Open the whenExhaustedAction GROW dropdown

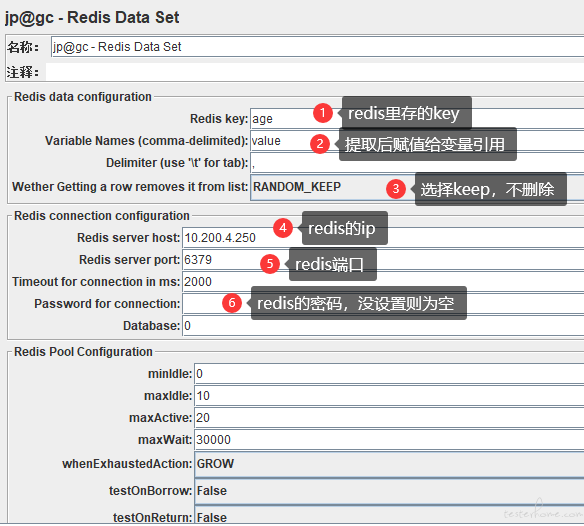pos(389,464)
